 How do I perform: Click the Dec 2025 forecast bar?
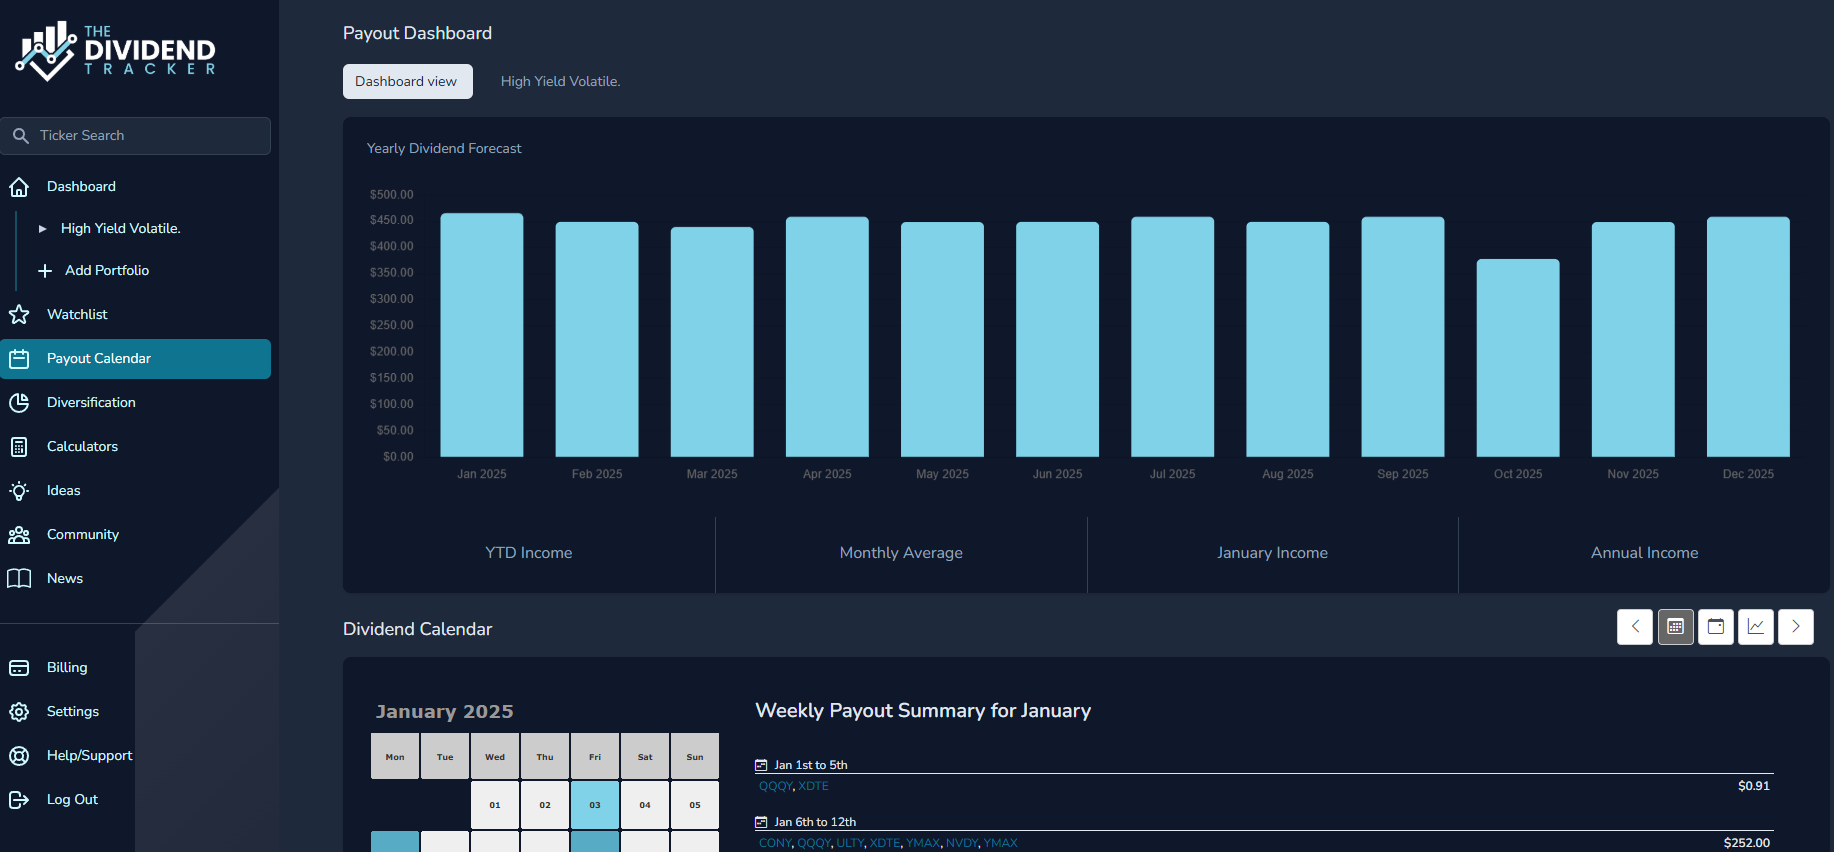pos(1748,337)
